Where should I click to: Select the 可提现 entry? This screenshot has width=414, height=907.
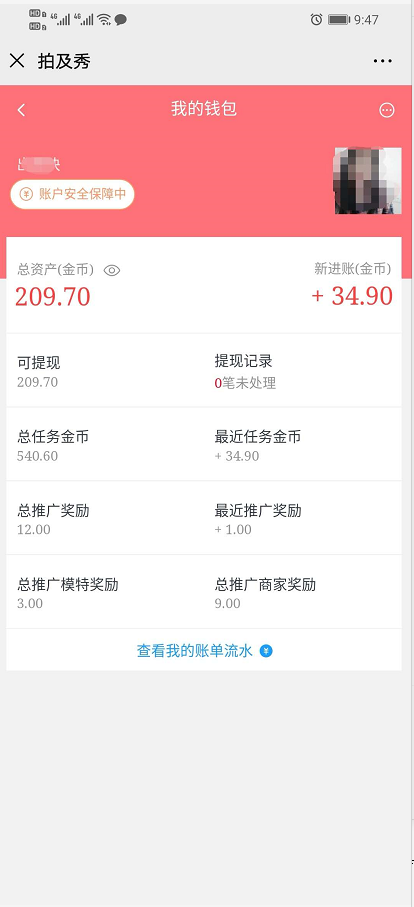click(x=105, y=371)
